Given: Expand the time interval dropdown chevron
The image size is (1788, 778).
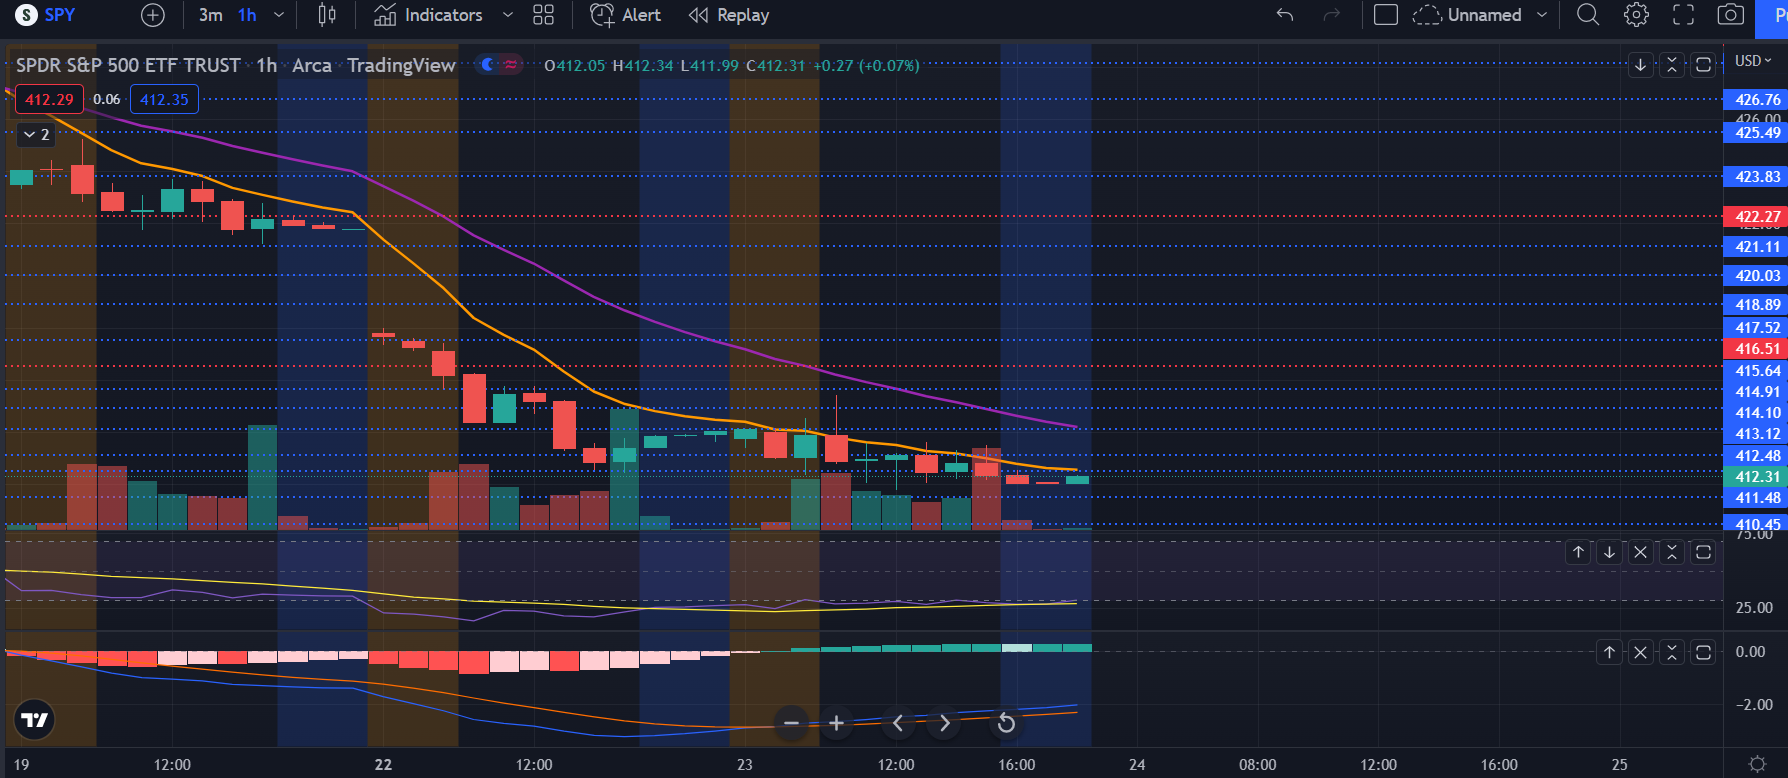Looking at the screenshot, I should pos(279,15).
